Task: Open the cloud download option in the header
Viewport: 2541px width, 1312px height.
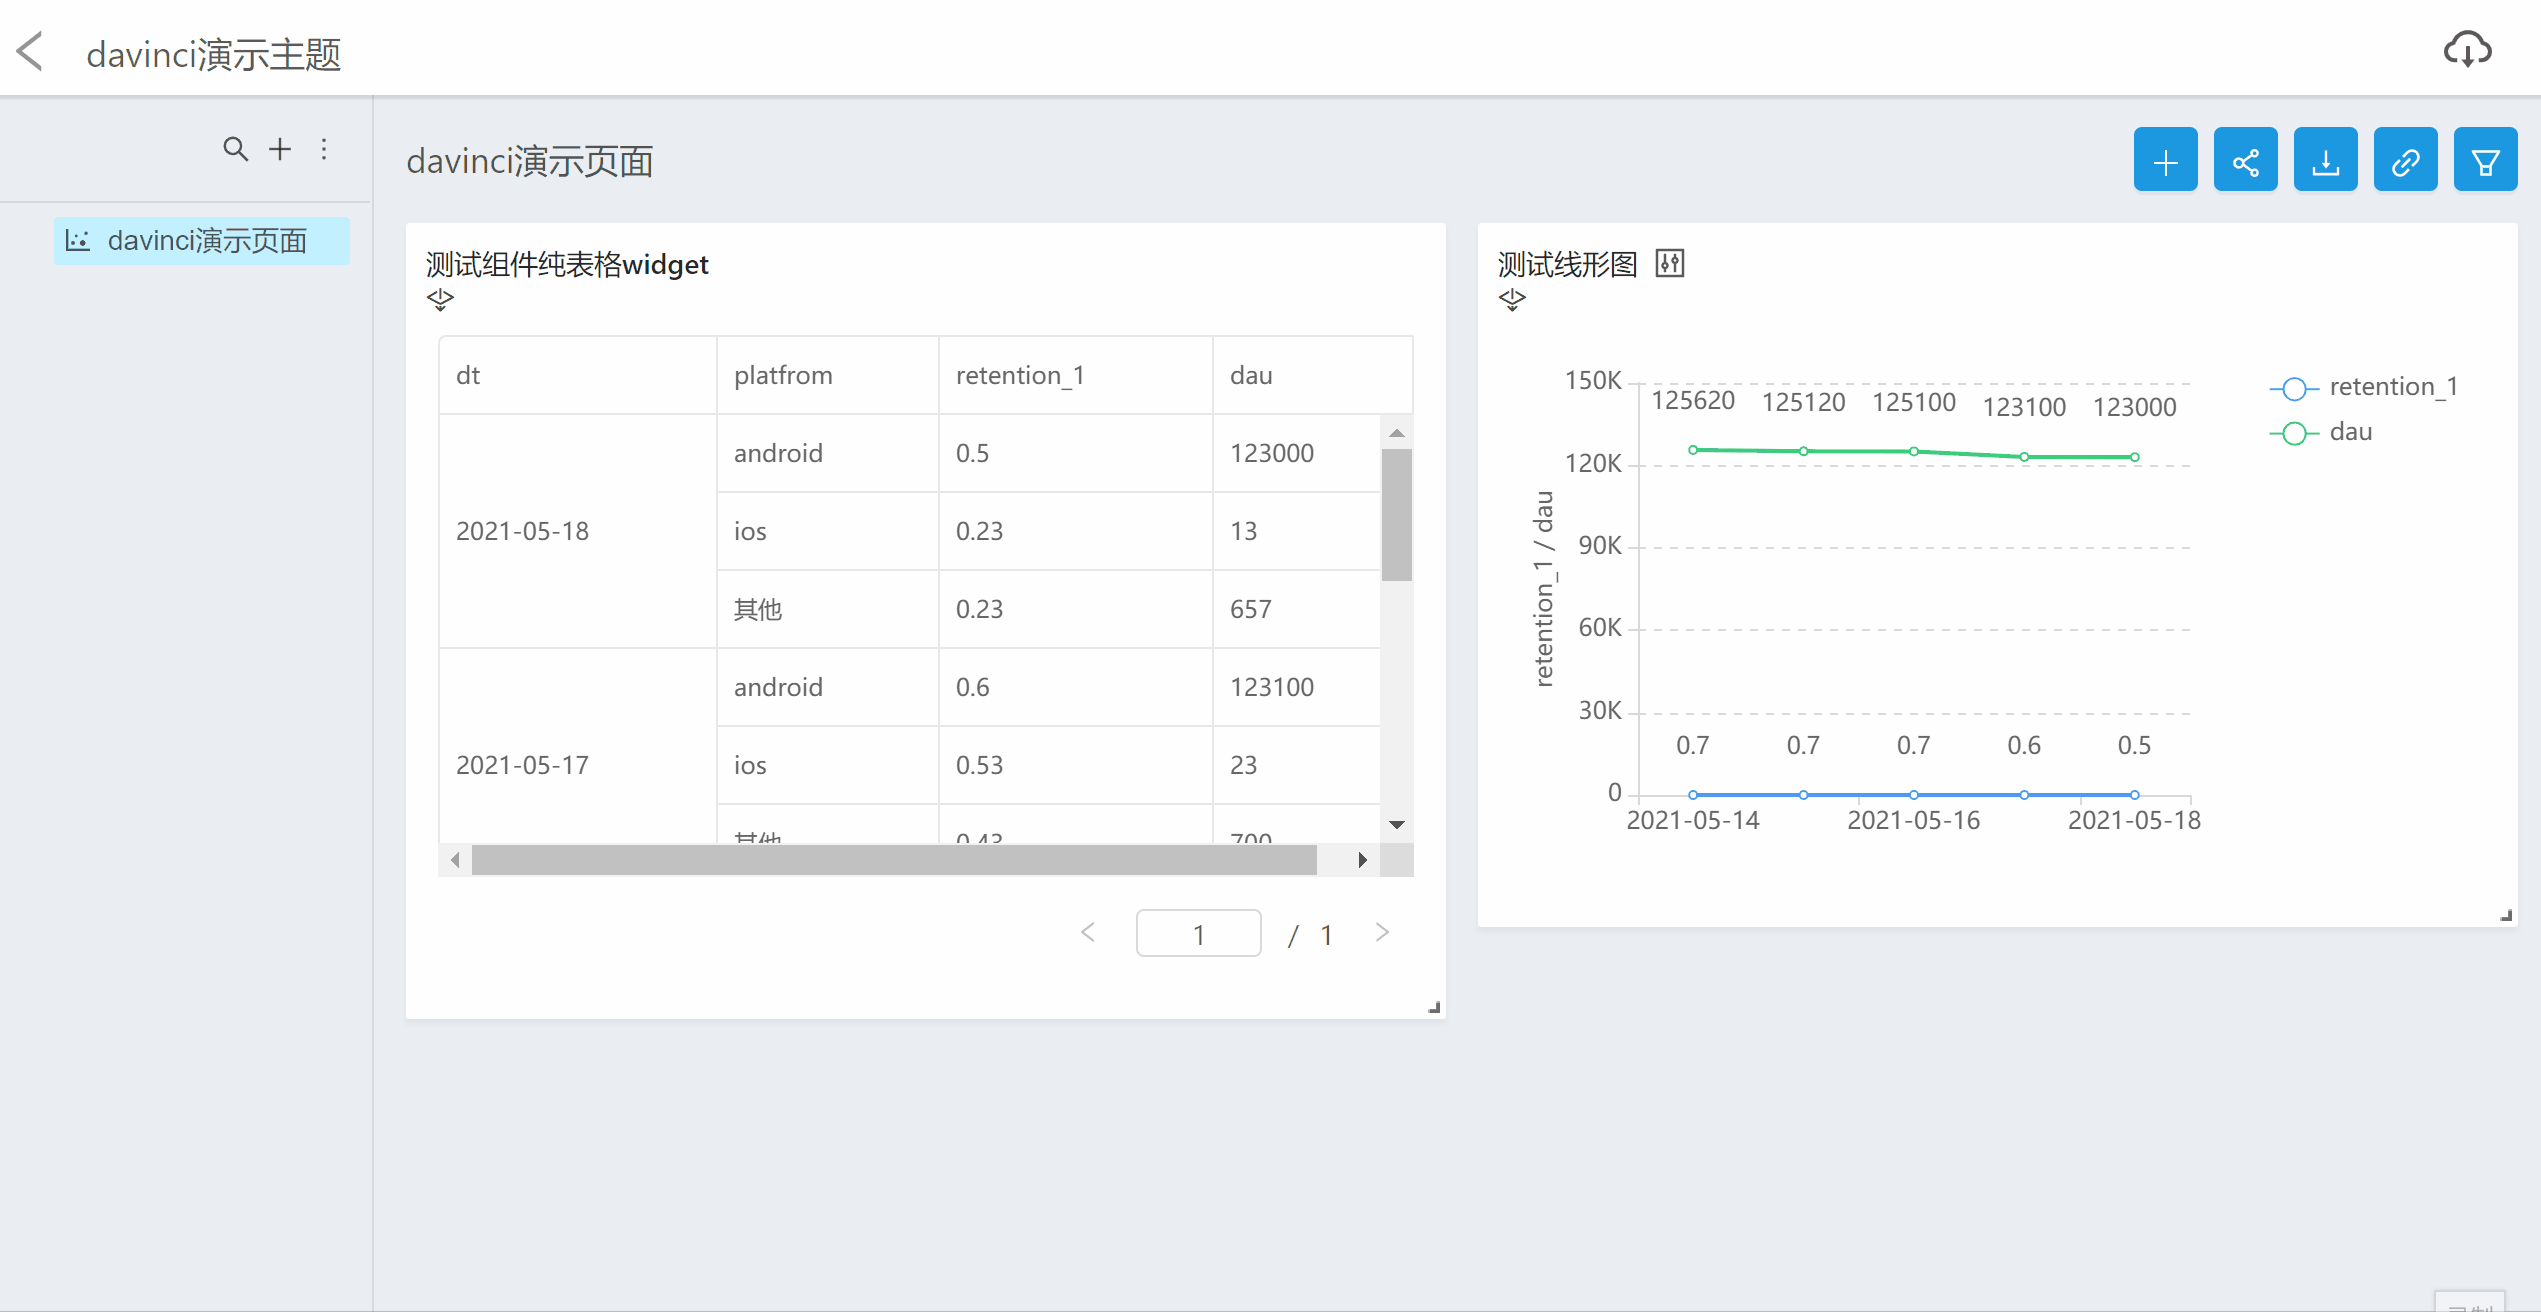Action: pyautogui.click(x=2467, y=50)
